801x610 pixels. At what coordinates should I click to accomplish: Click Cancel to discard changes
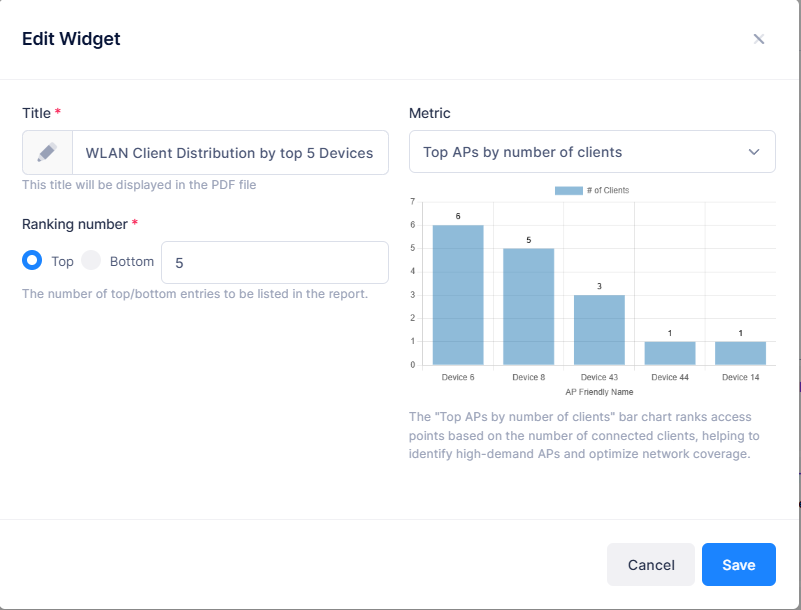tap(650, 564)
